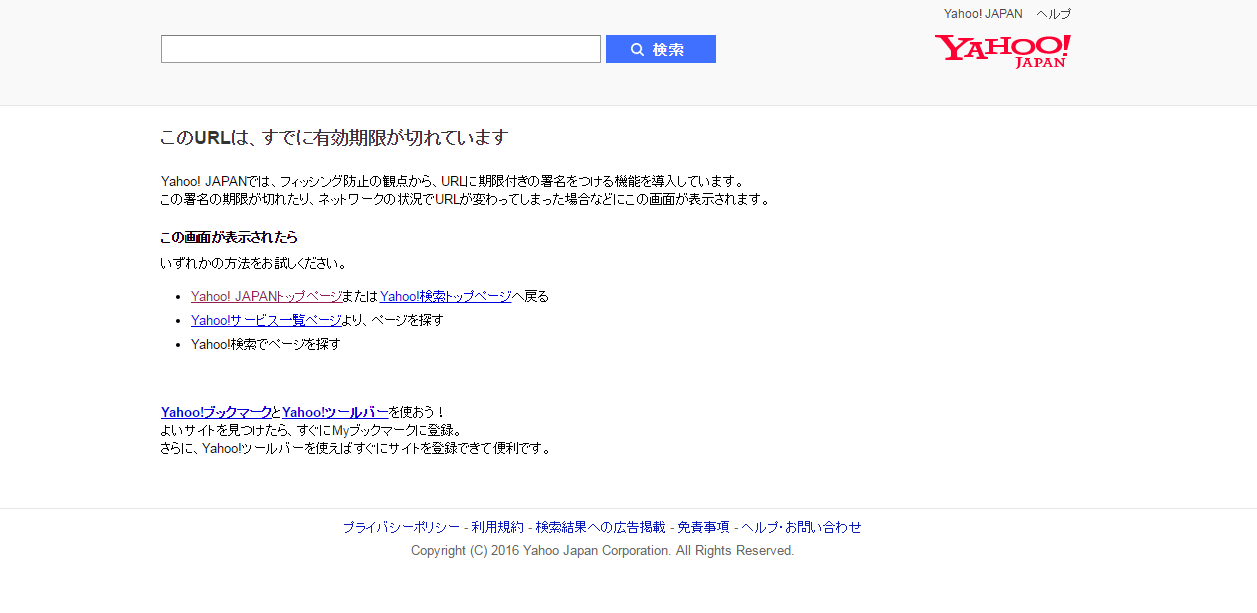This screenshot has width=1257, height=613.
Task: Go to Yahoo! JAPANトップページ link
Action: (266, 296)
